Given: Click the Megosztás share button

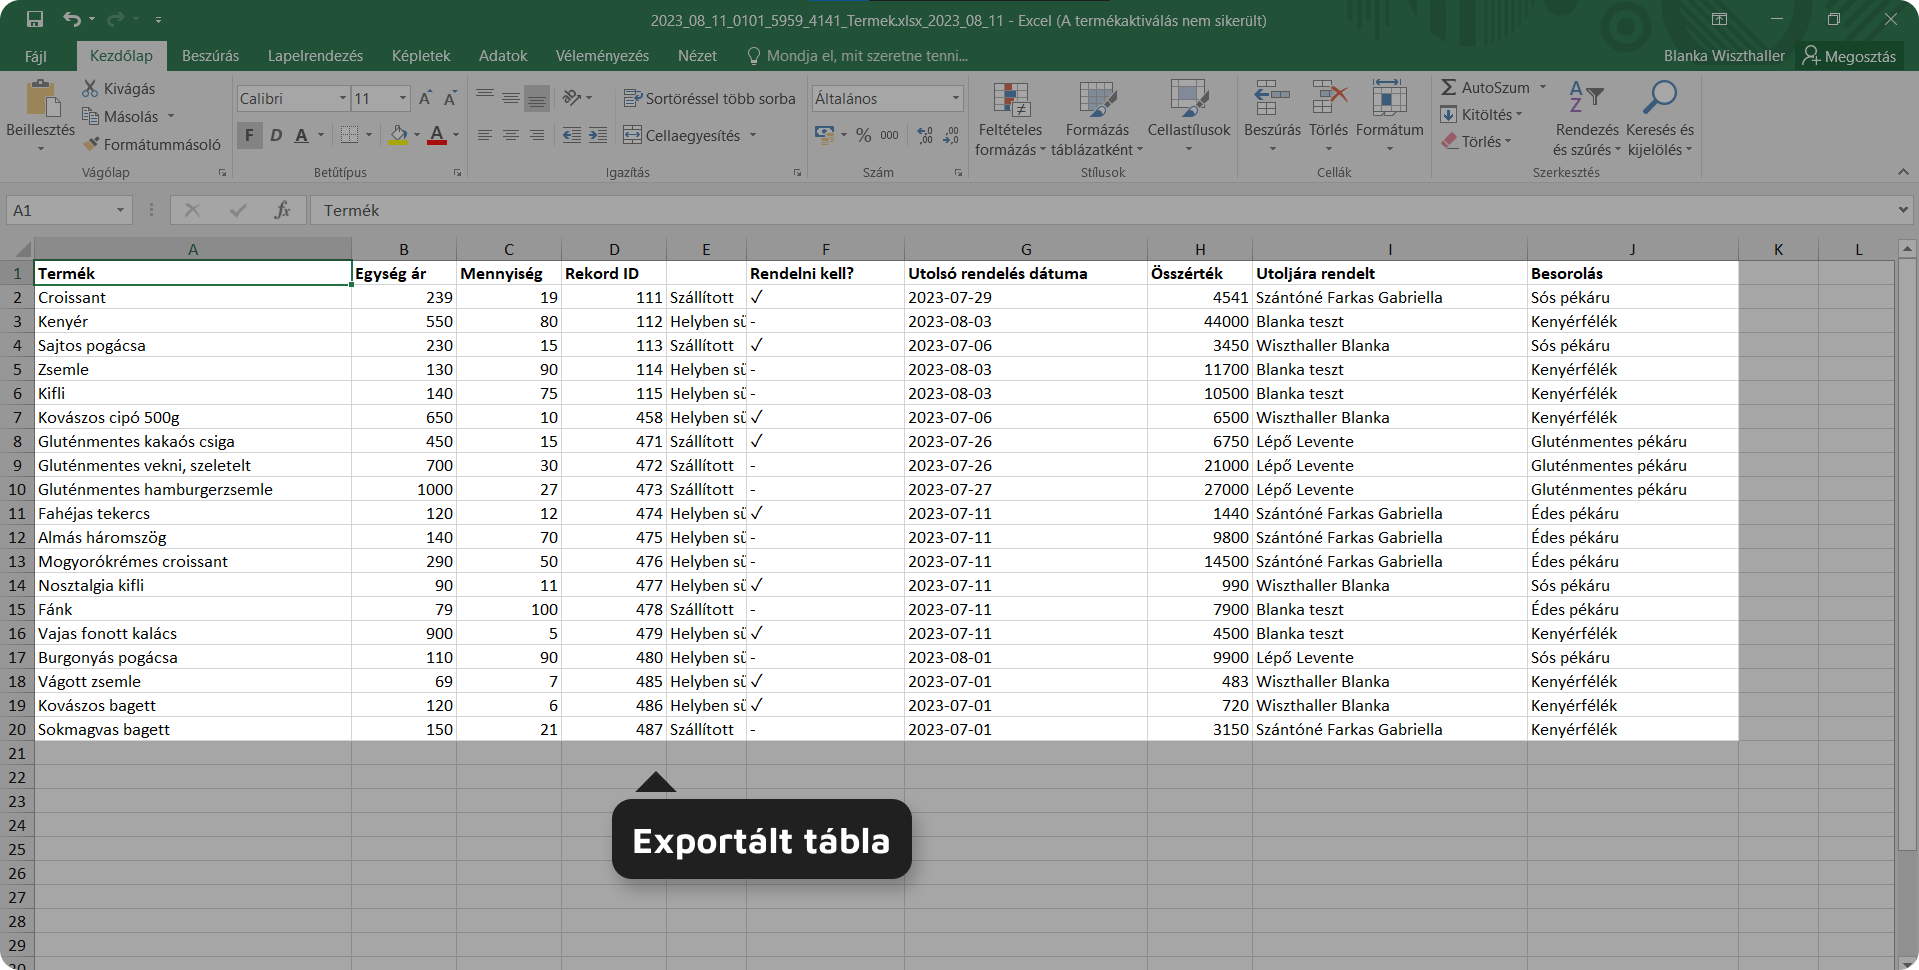Looking at the screenshot, I should (x=1849, y=56).
